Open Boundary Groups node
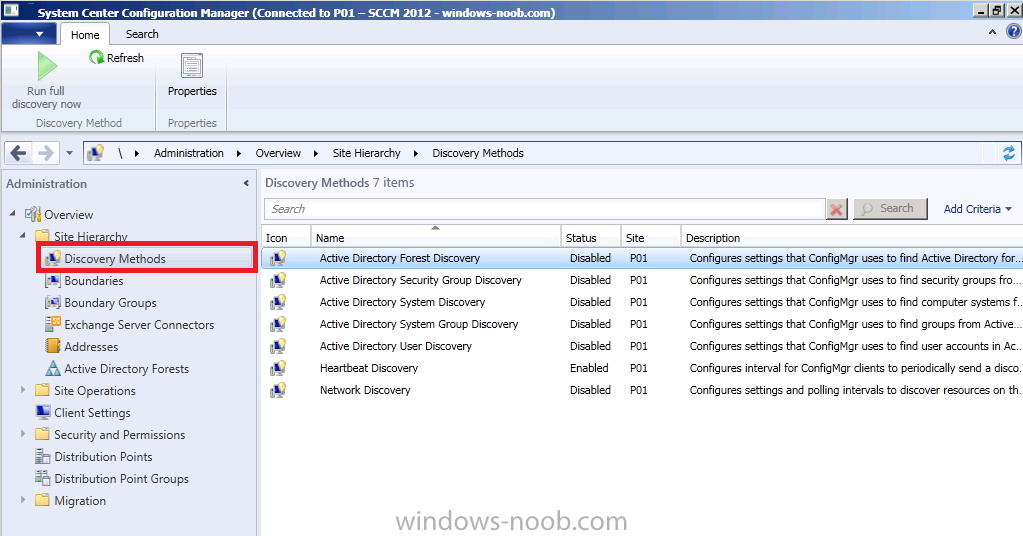The image size is (1023, 536). pos(110,303)
